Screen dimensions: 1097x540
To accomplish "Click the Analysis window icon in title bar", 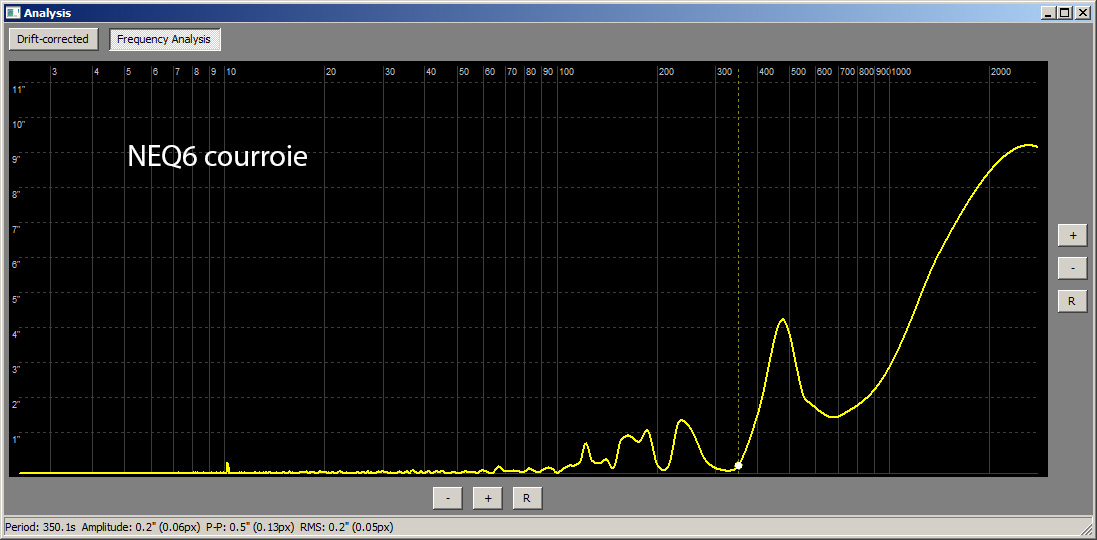I will [x=14, y=13].
